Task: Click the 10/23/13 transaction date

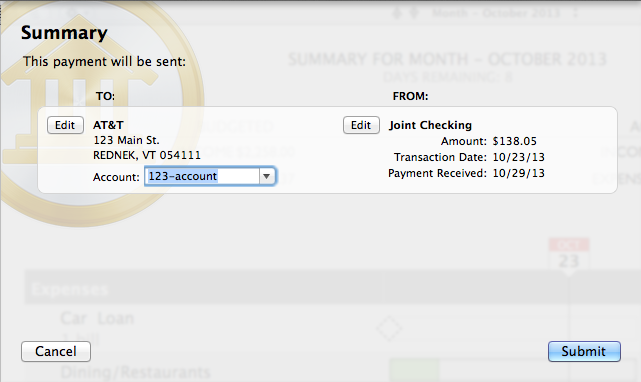Action: [518, 157]
